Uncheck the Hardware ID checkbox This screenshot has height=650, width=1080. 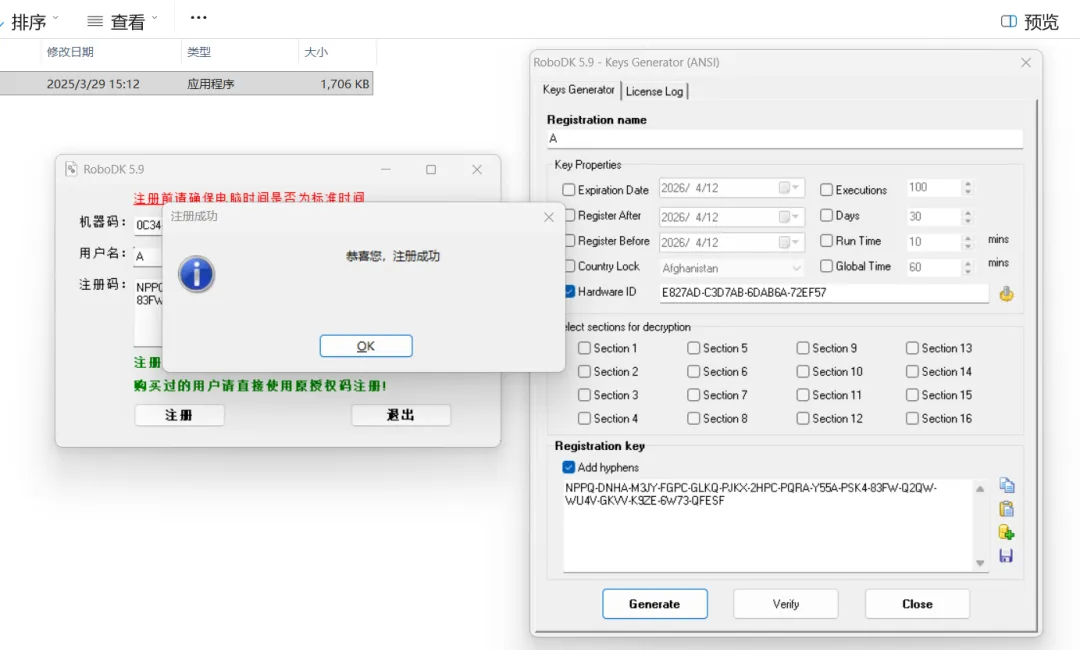tap(569, 291)
